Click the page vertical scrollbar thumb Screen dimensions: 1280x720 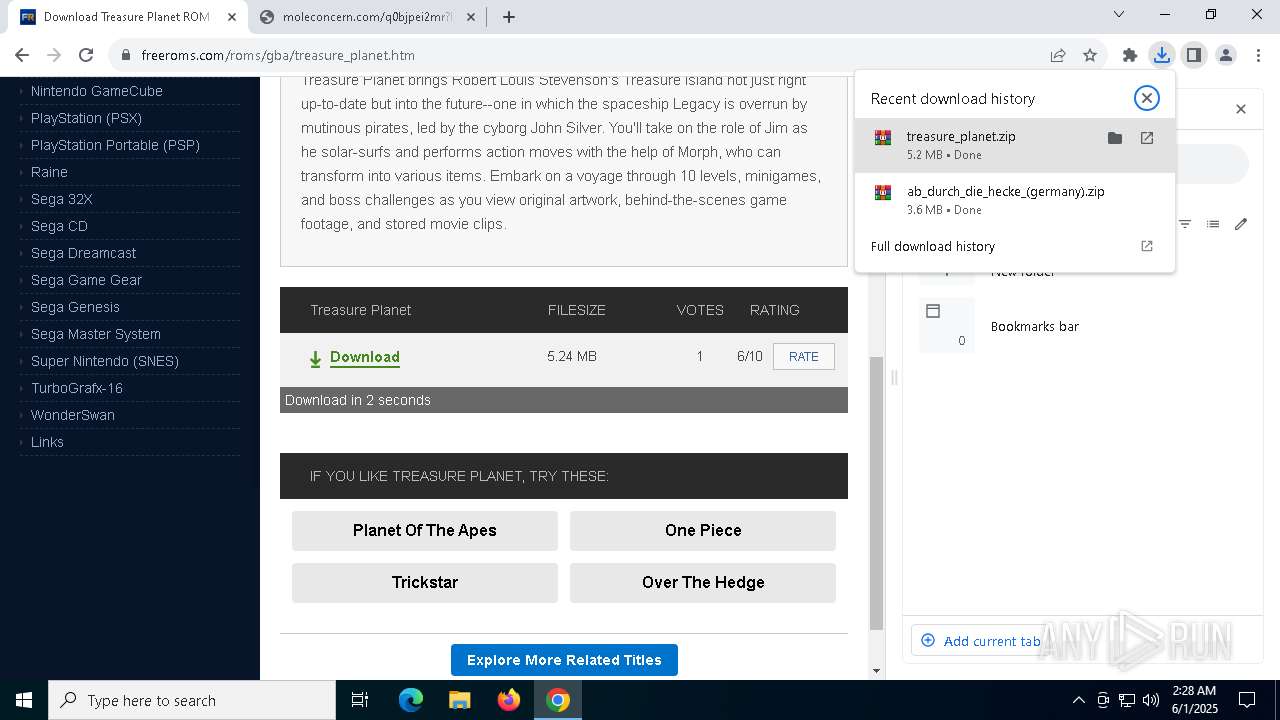point(876,493)
